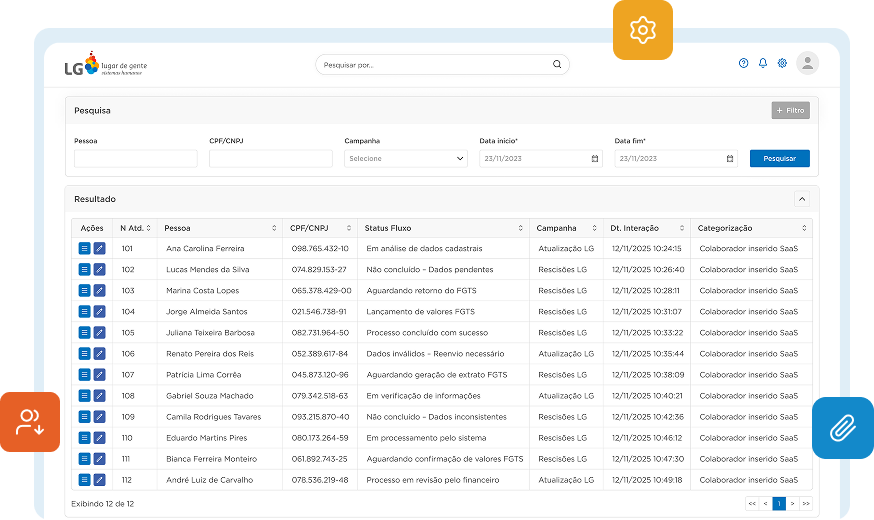Viewport: 874px width, 520px height.
Task: Click the help question mark icon
Action: tap(743, 63)
